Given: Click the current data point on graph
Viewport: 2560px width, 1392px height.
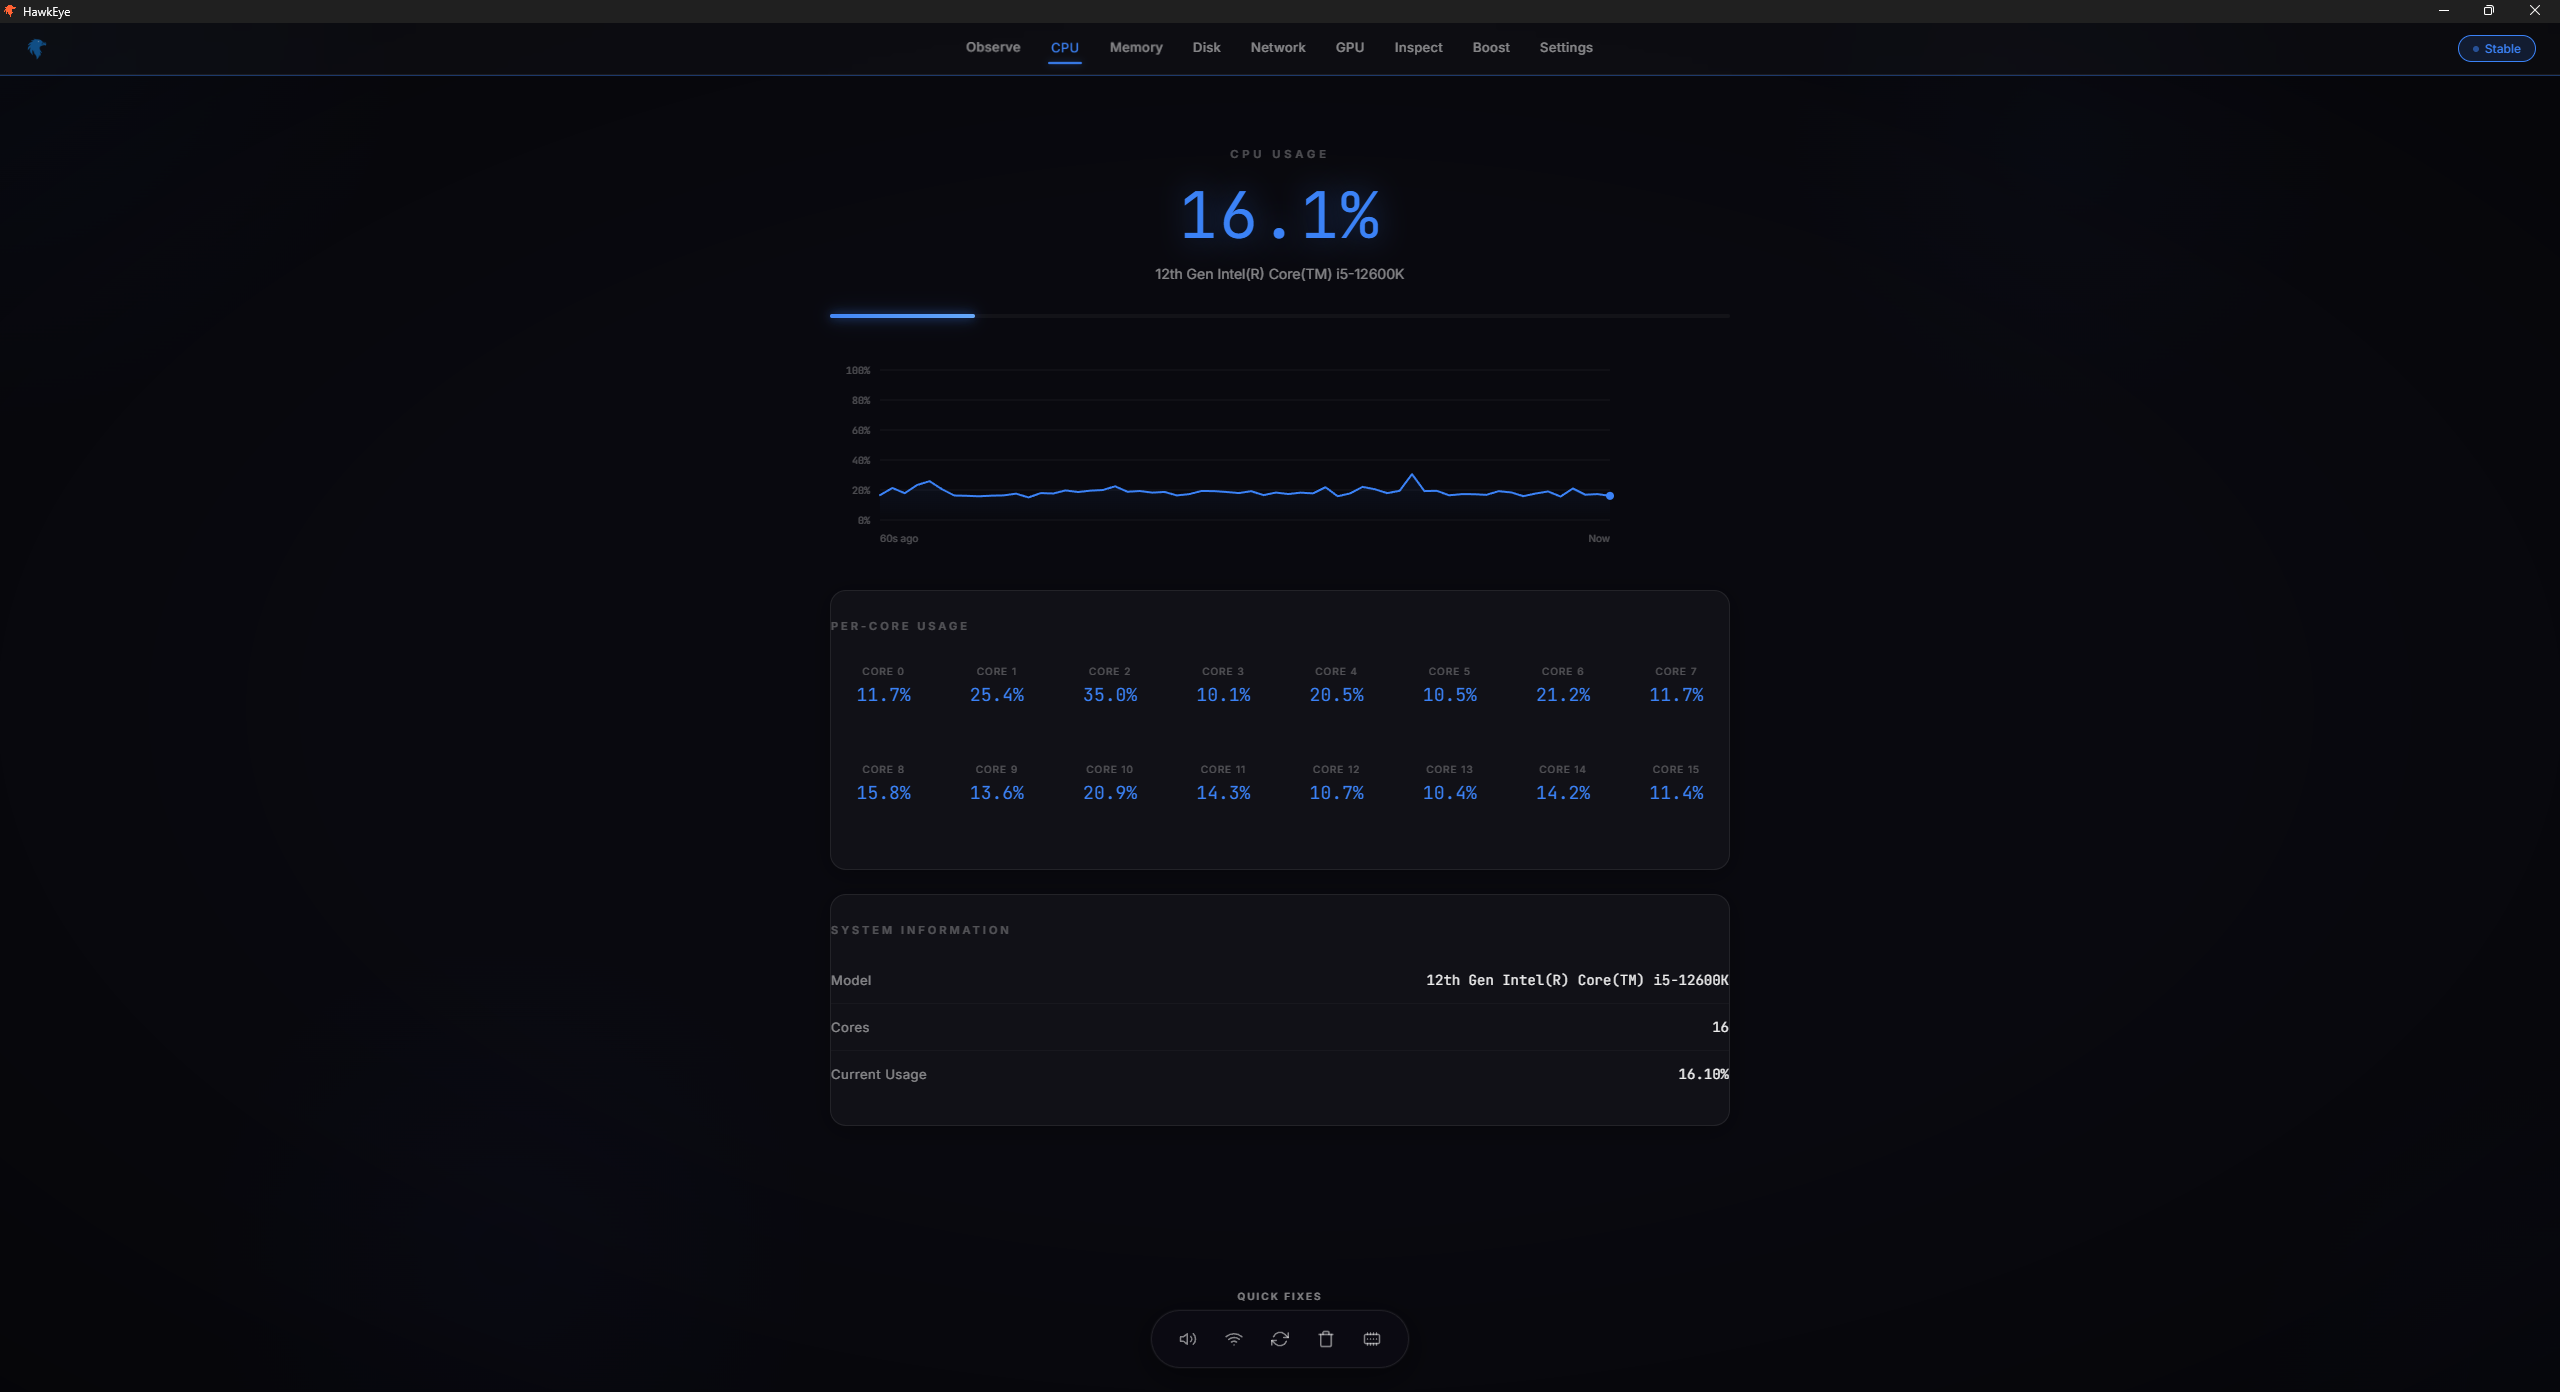Looking at the screenshot, I should tap(1609, 496).
